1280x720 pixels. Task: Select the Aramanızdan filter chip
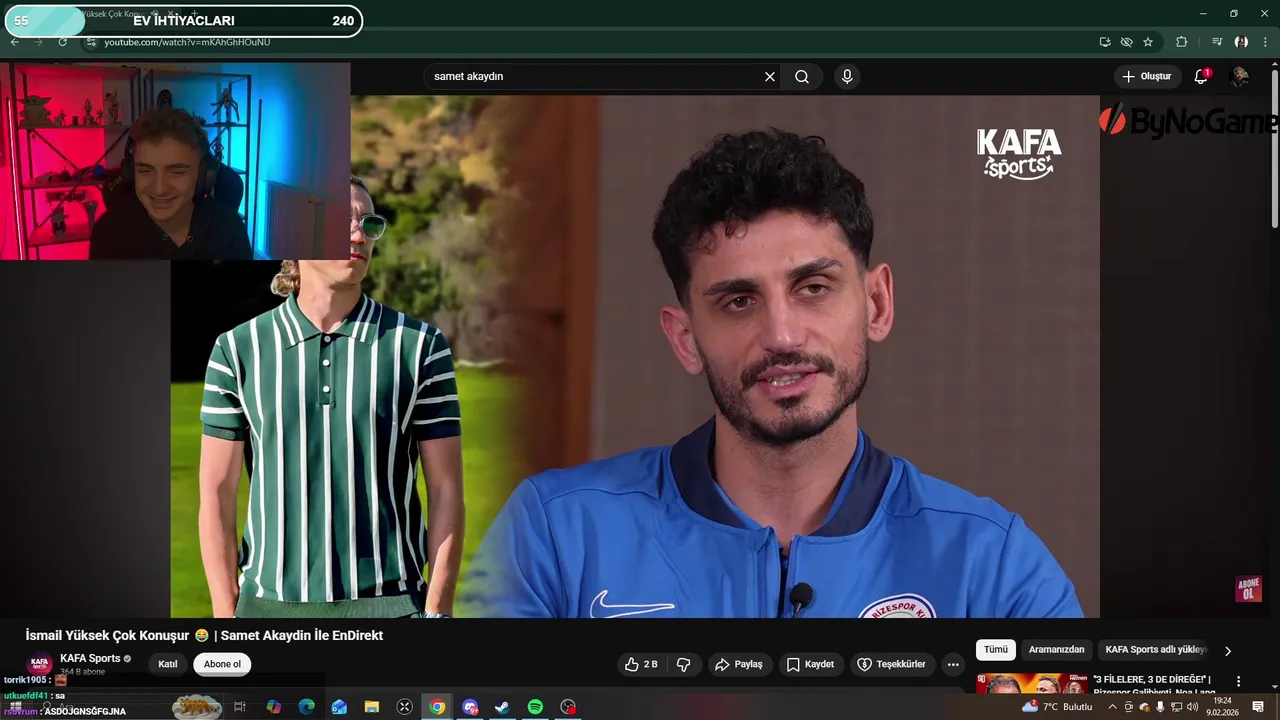[1056, 649]
